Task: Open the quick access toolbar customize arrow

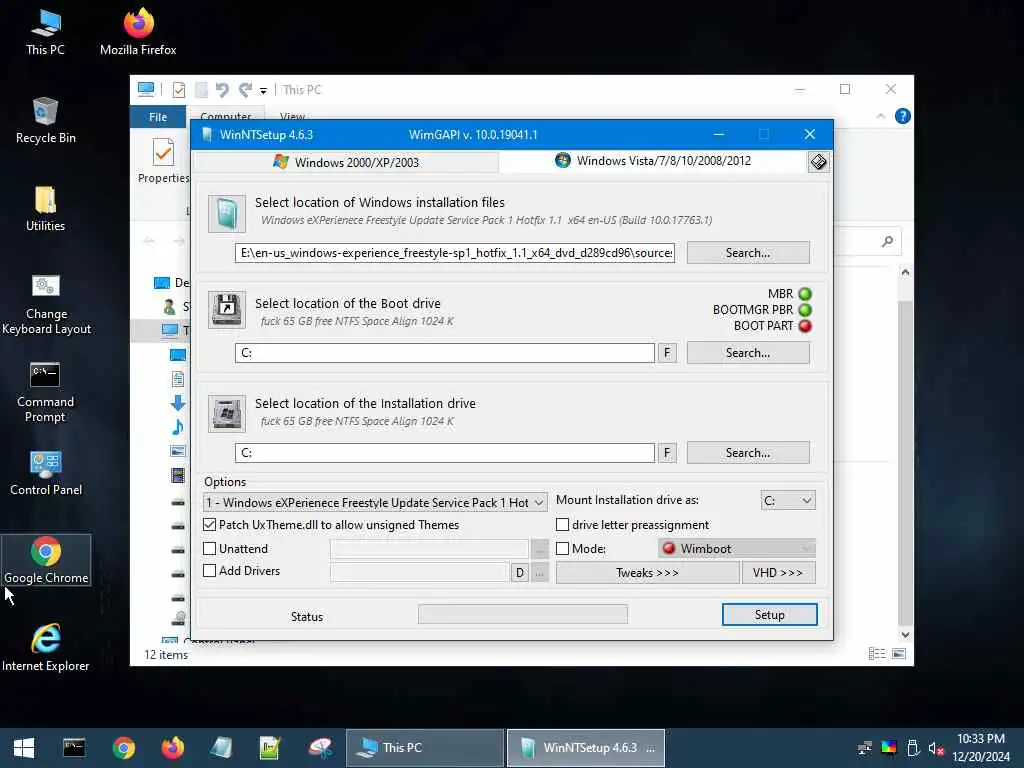Action: click(x=263, y=91)
